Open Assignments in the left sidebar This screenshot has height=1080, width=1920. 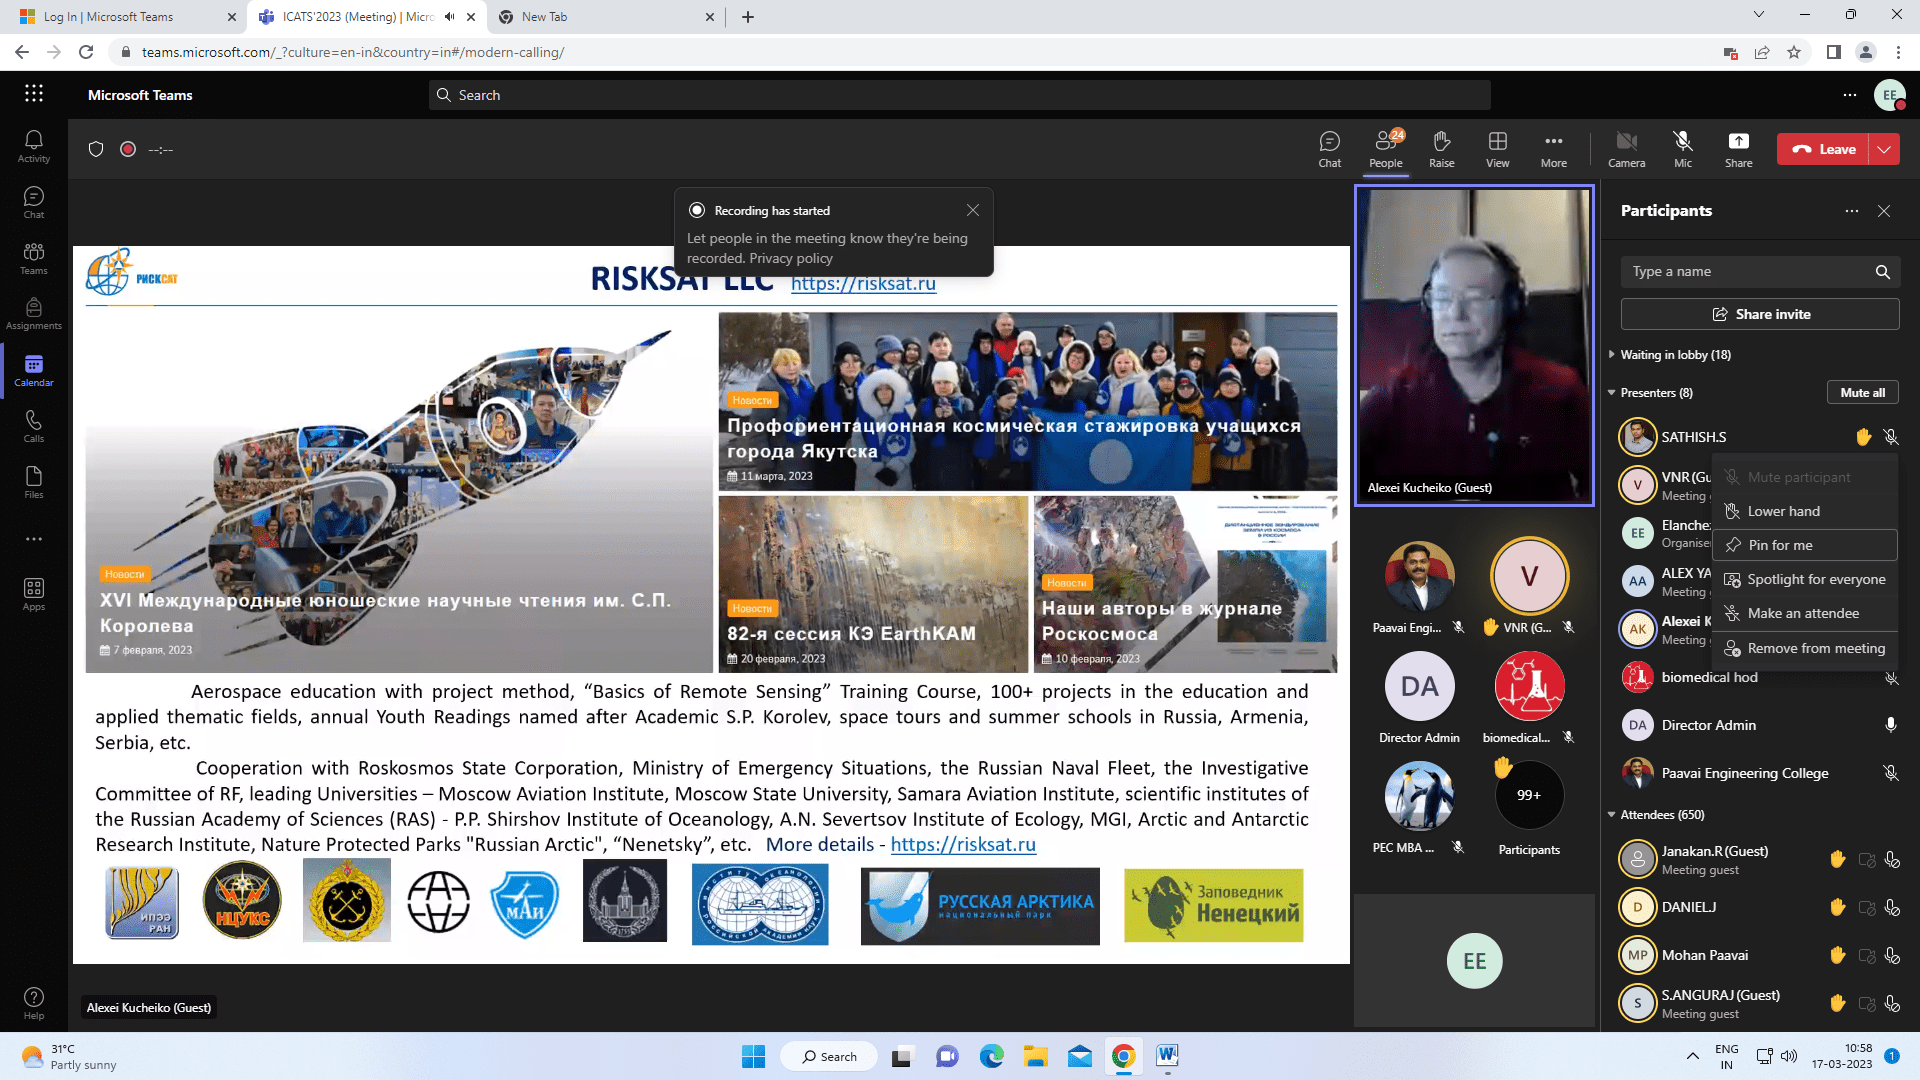pos(33,313)
